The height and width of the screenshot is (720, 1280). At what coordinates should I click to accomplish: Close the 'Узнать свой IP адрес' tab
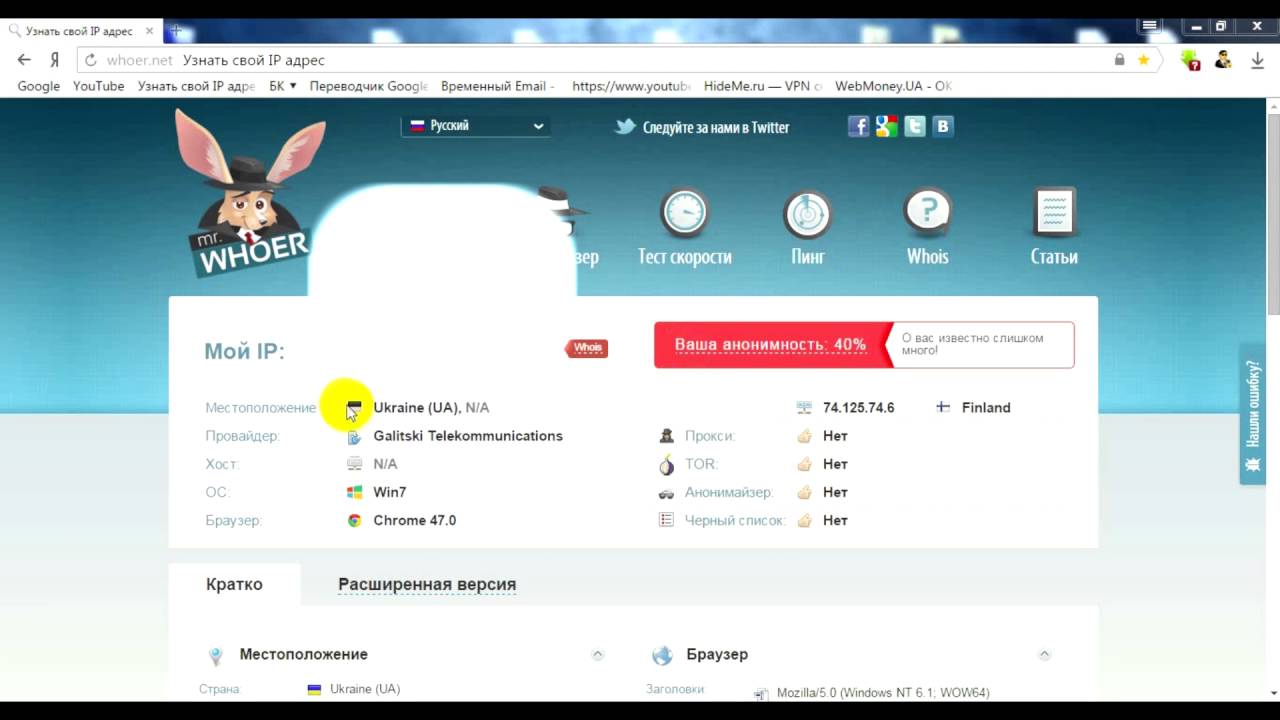[x=149, y=31]
